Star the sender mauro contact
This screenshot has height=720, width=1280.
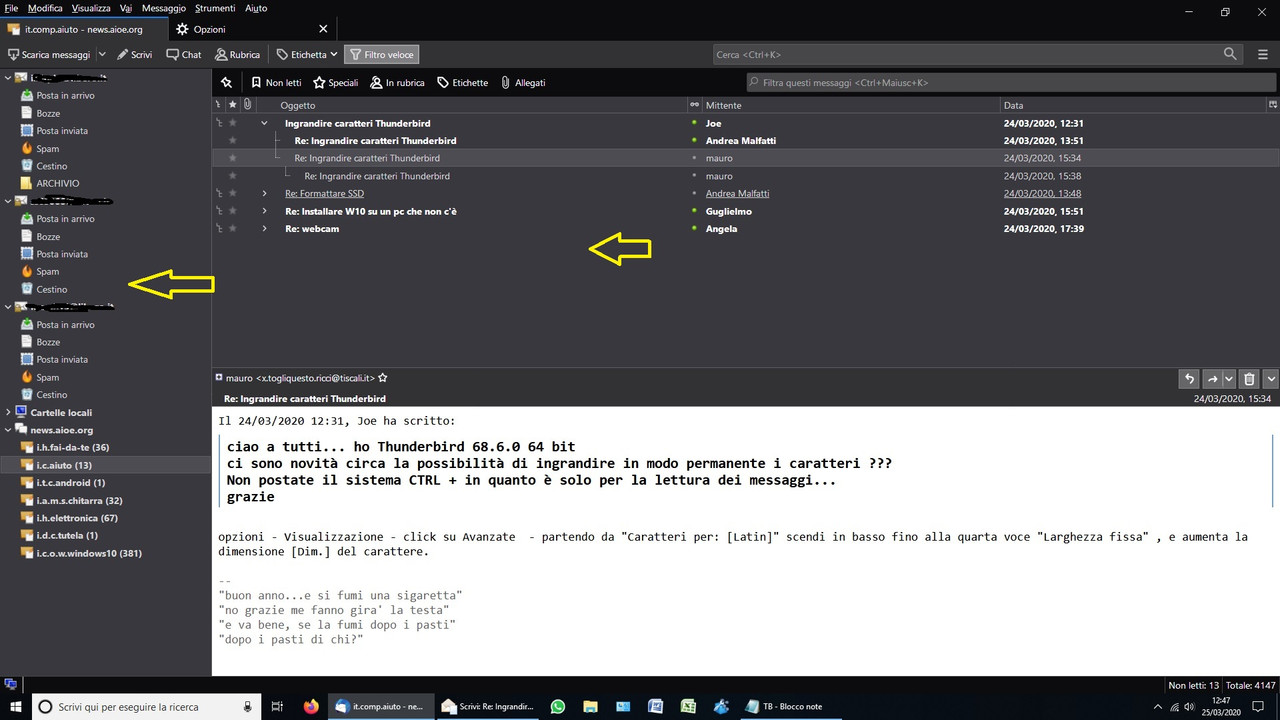[382, 379]
